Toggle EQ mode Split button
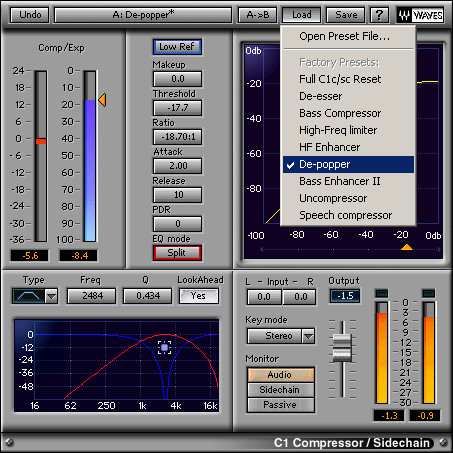Screen dimensions: 453x453 177,253
